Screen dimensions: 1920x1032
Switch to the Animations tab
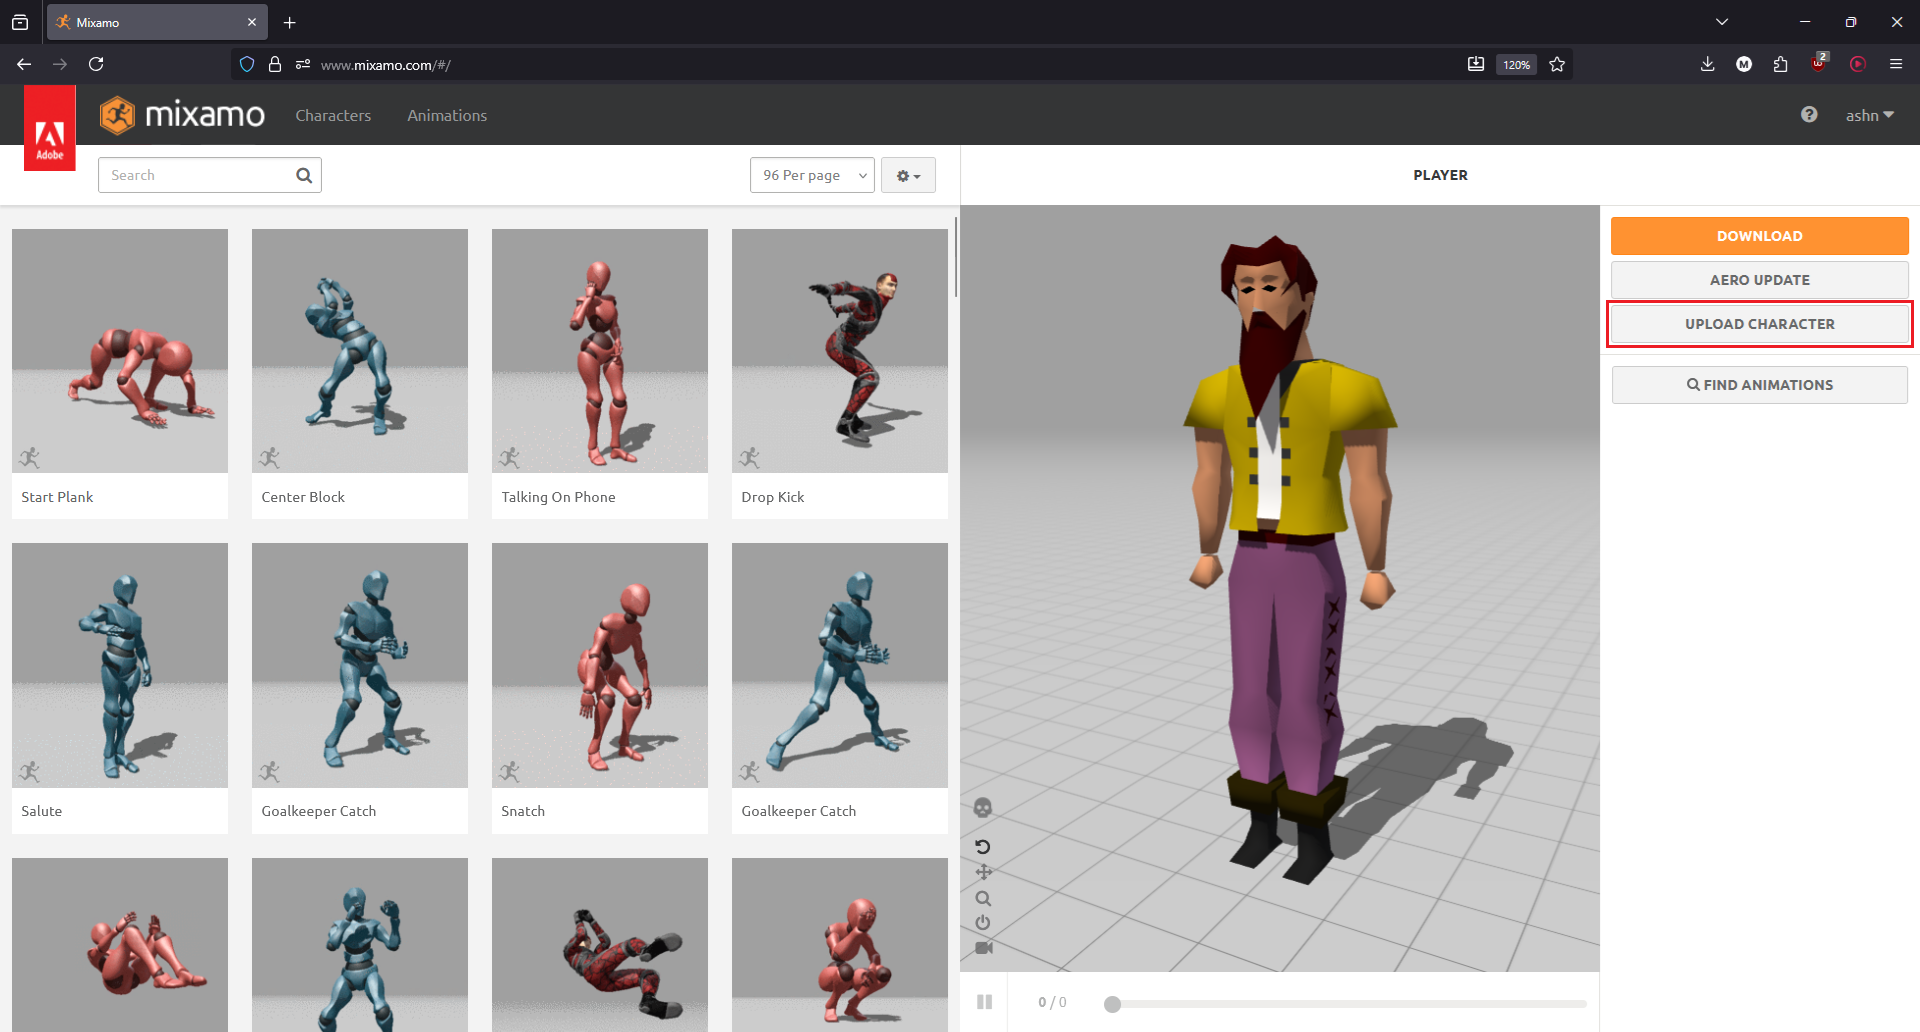pyautogui.click(x=447, y=115)
